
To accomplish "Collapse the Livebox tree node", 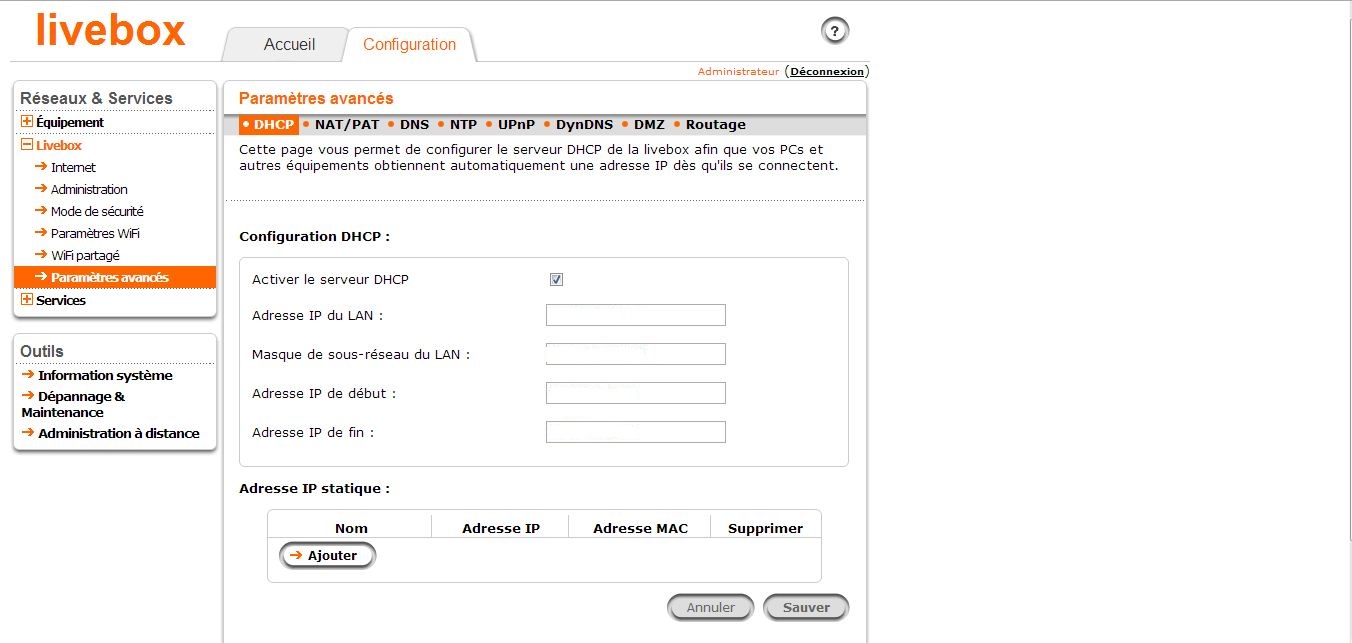I will (x=27, y=145).
